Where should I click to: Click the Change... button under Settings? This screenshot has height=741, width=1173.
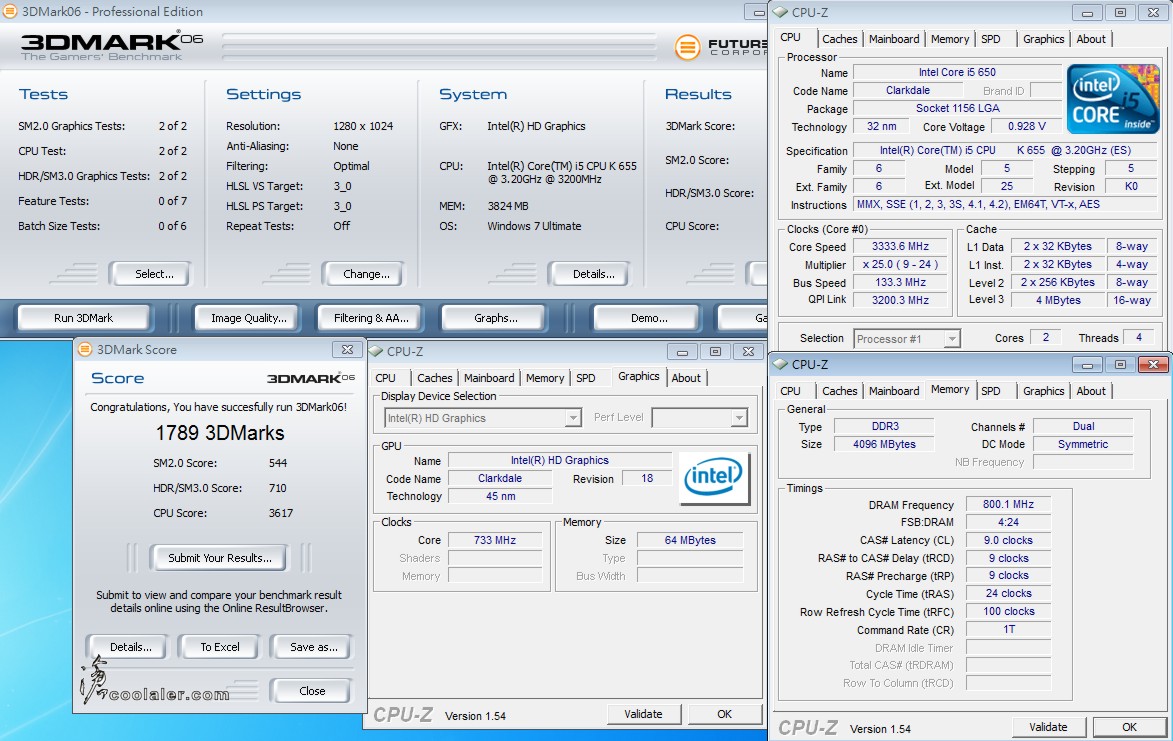pos(364,274)
